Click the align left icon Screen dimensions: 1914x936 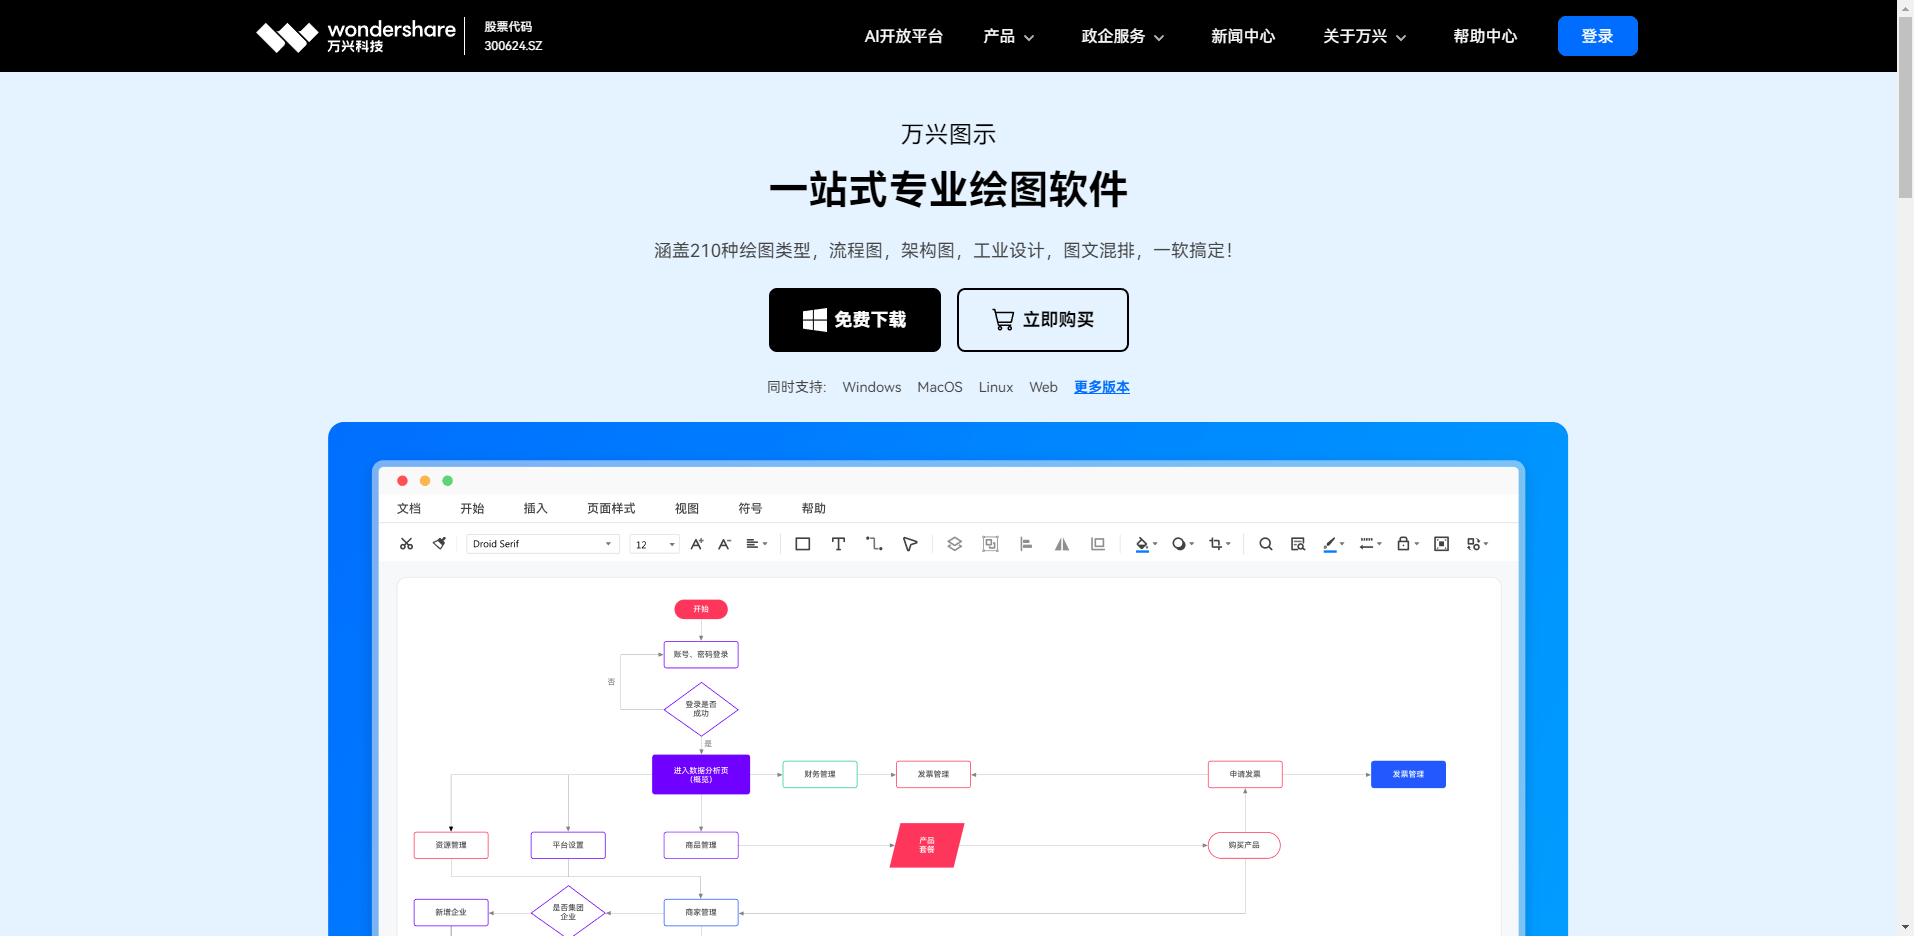pos(1026,544)
